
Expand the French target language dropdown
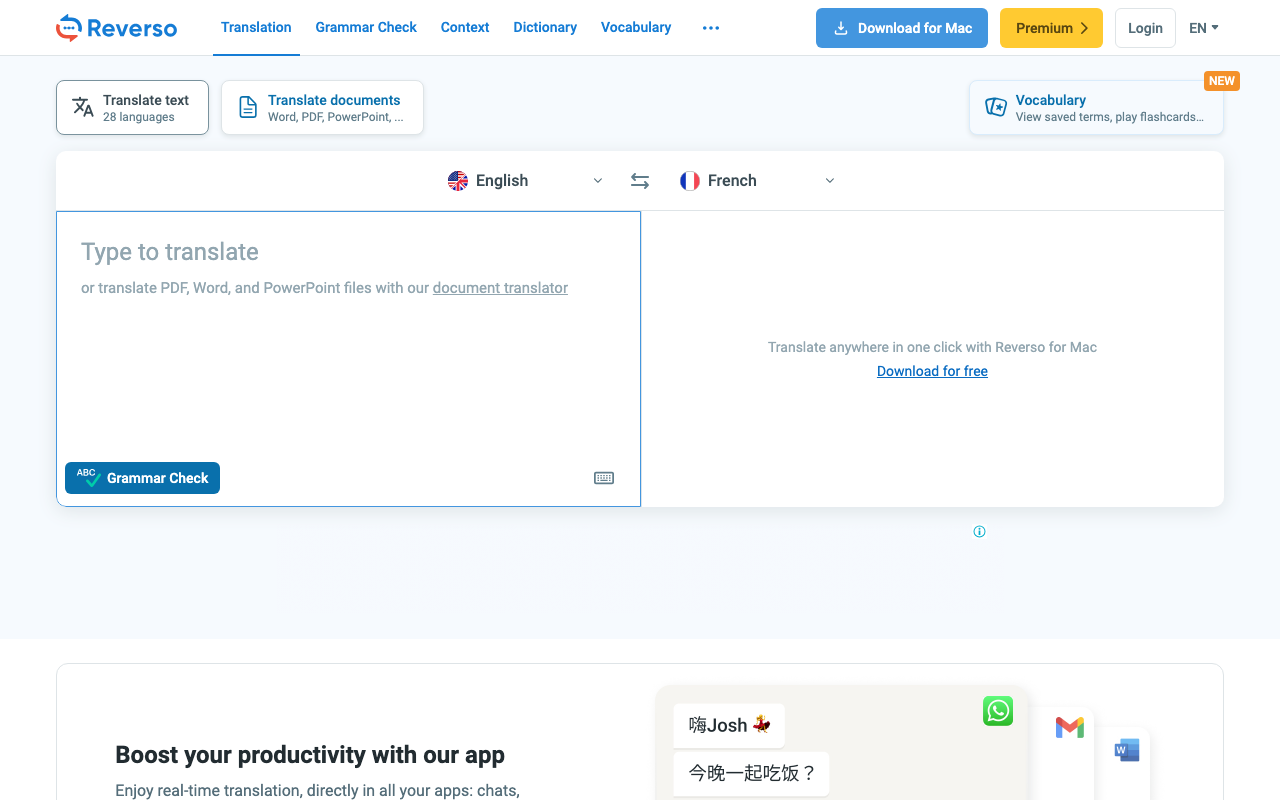pos(829,181)
